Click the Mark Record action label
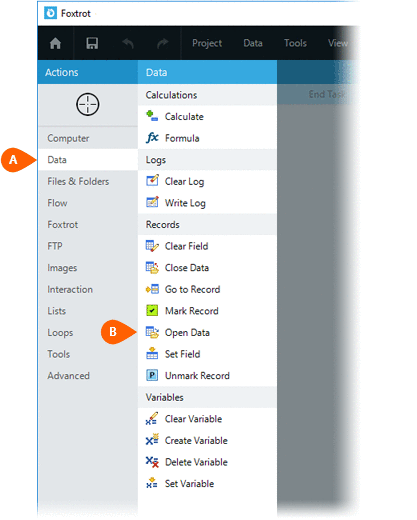 [x=192, y=311]
